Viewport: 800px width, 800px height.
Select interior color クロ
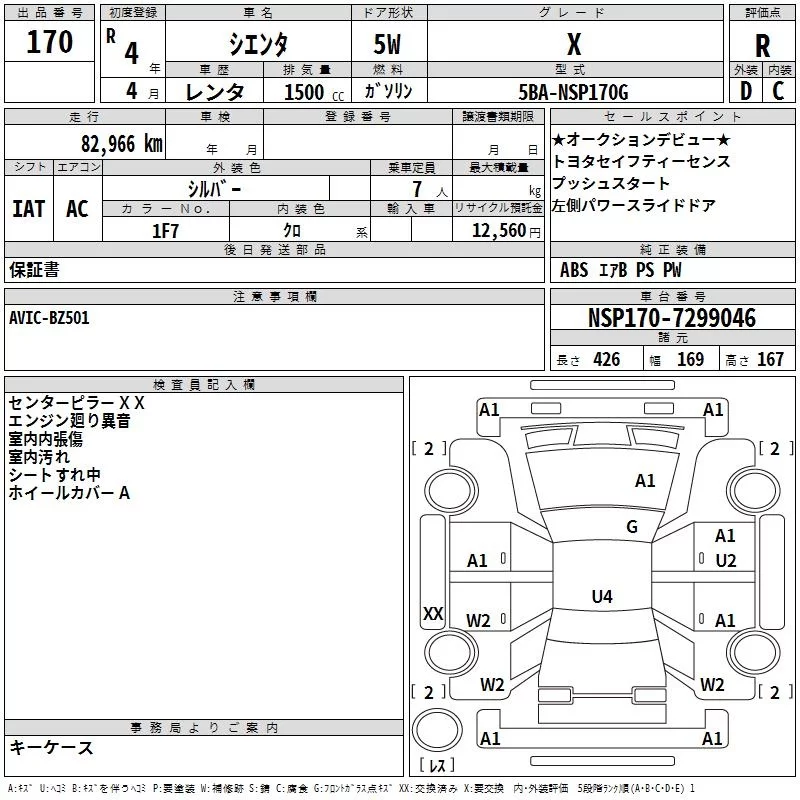(x=292, y=231)
